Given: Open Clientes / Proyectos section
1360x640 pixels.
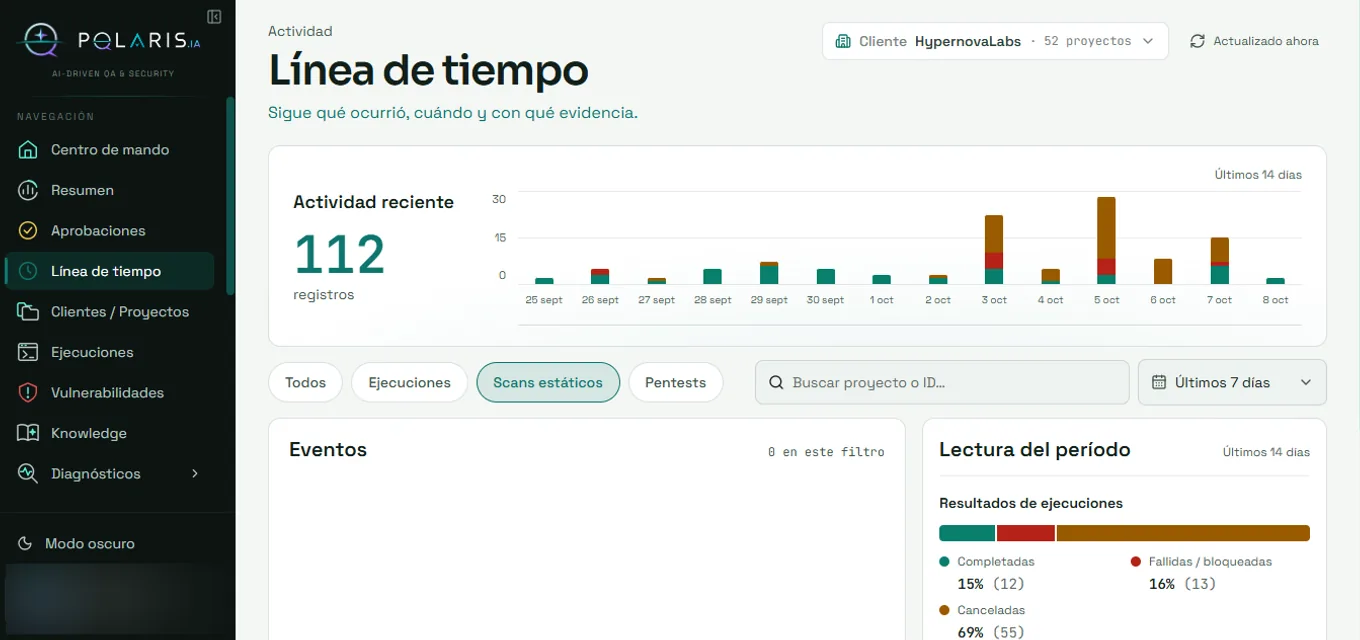Looking at the screenshot, I should click(x=109, y=312).
